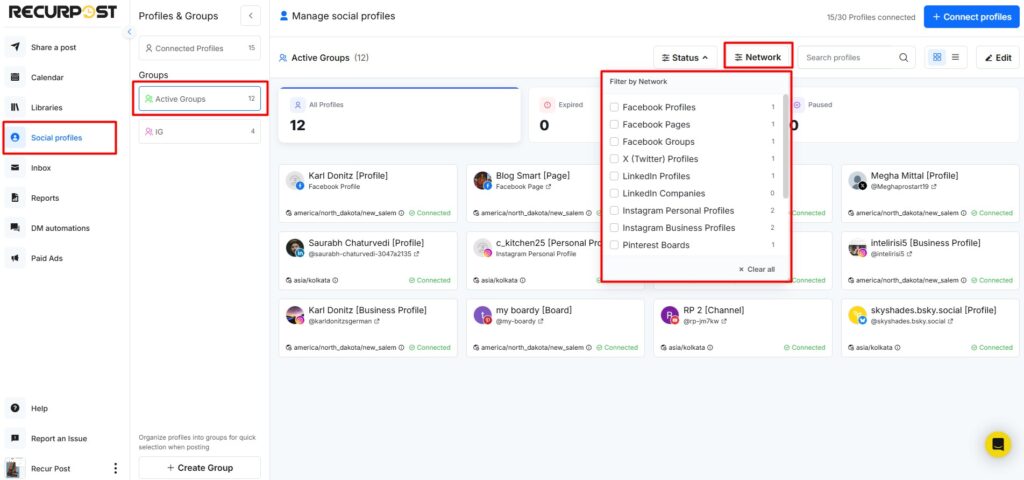Click my boardy [Board] avatar
Image resolution: width=1024 pixels, height=480 pixels.
tap(483, 315)
